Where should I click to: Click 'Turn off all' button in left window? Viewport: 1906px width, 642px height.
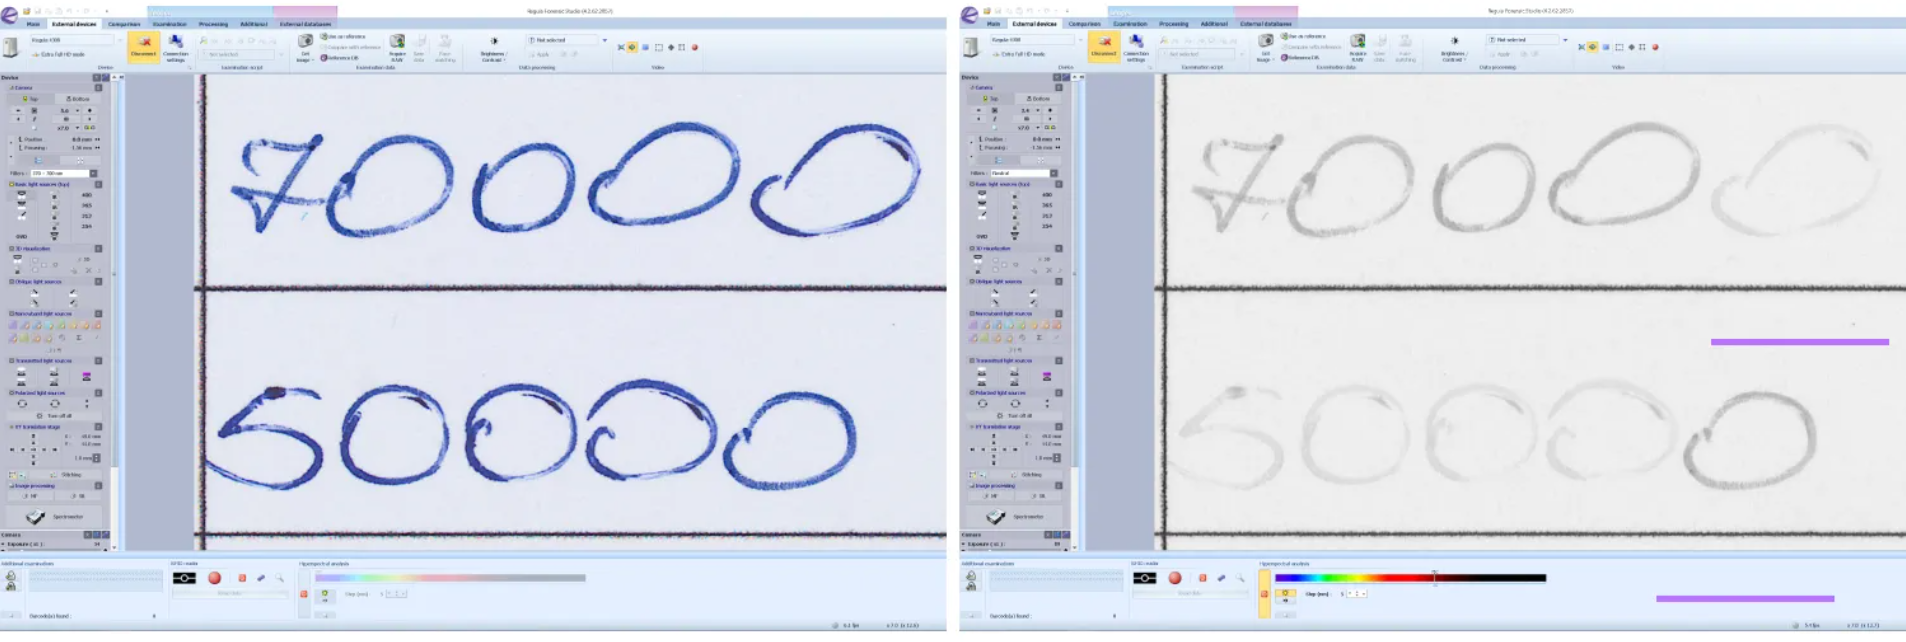coord(56,416)
